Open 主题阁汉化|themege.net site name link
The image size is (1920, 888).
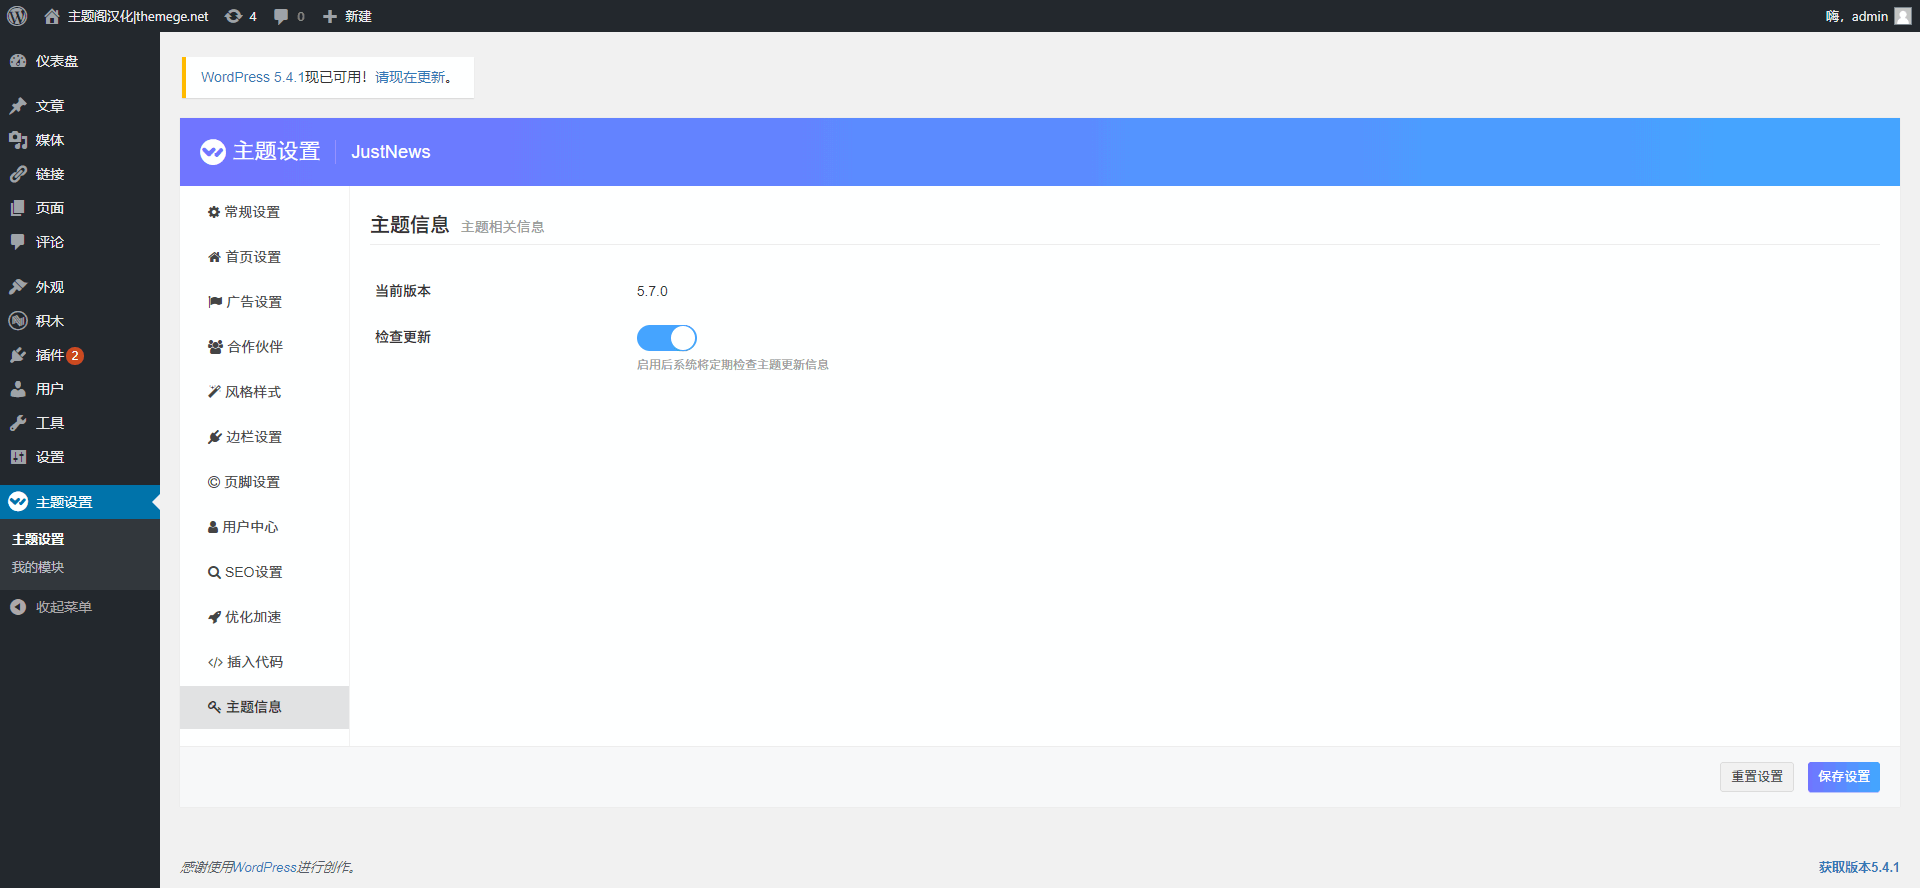click(138, 16)
